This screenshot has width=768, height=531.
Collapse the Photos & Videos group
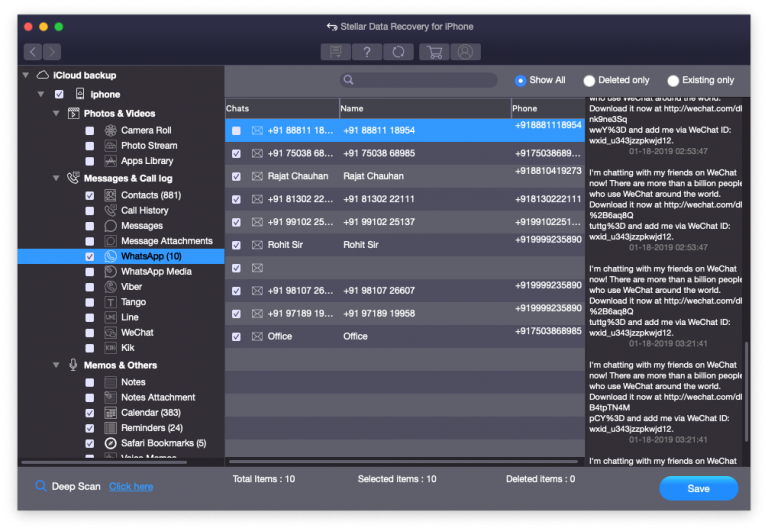(56, 113)
